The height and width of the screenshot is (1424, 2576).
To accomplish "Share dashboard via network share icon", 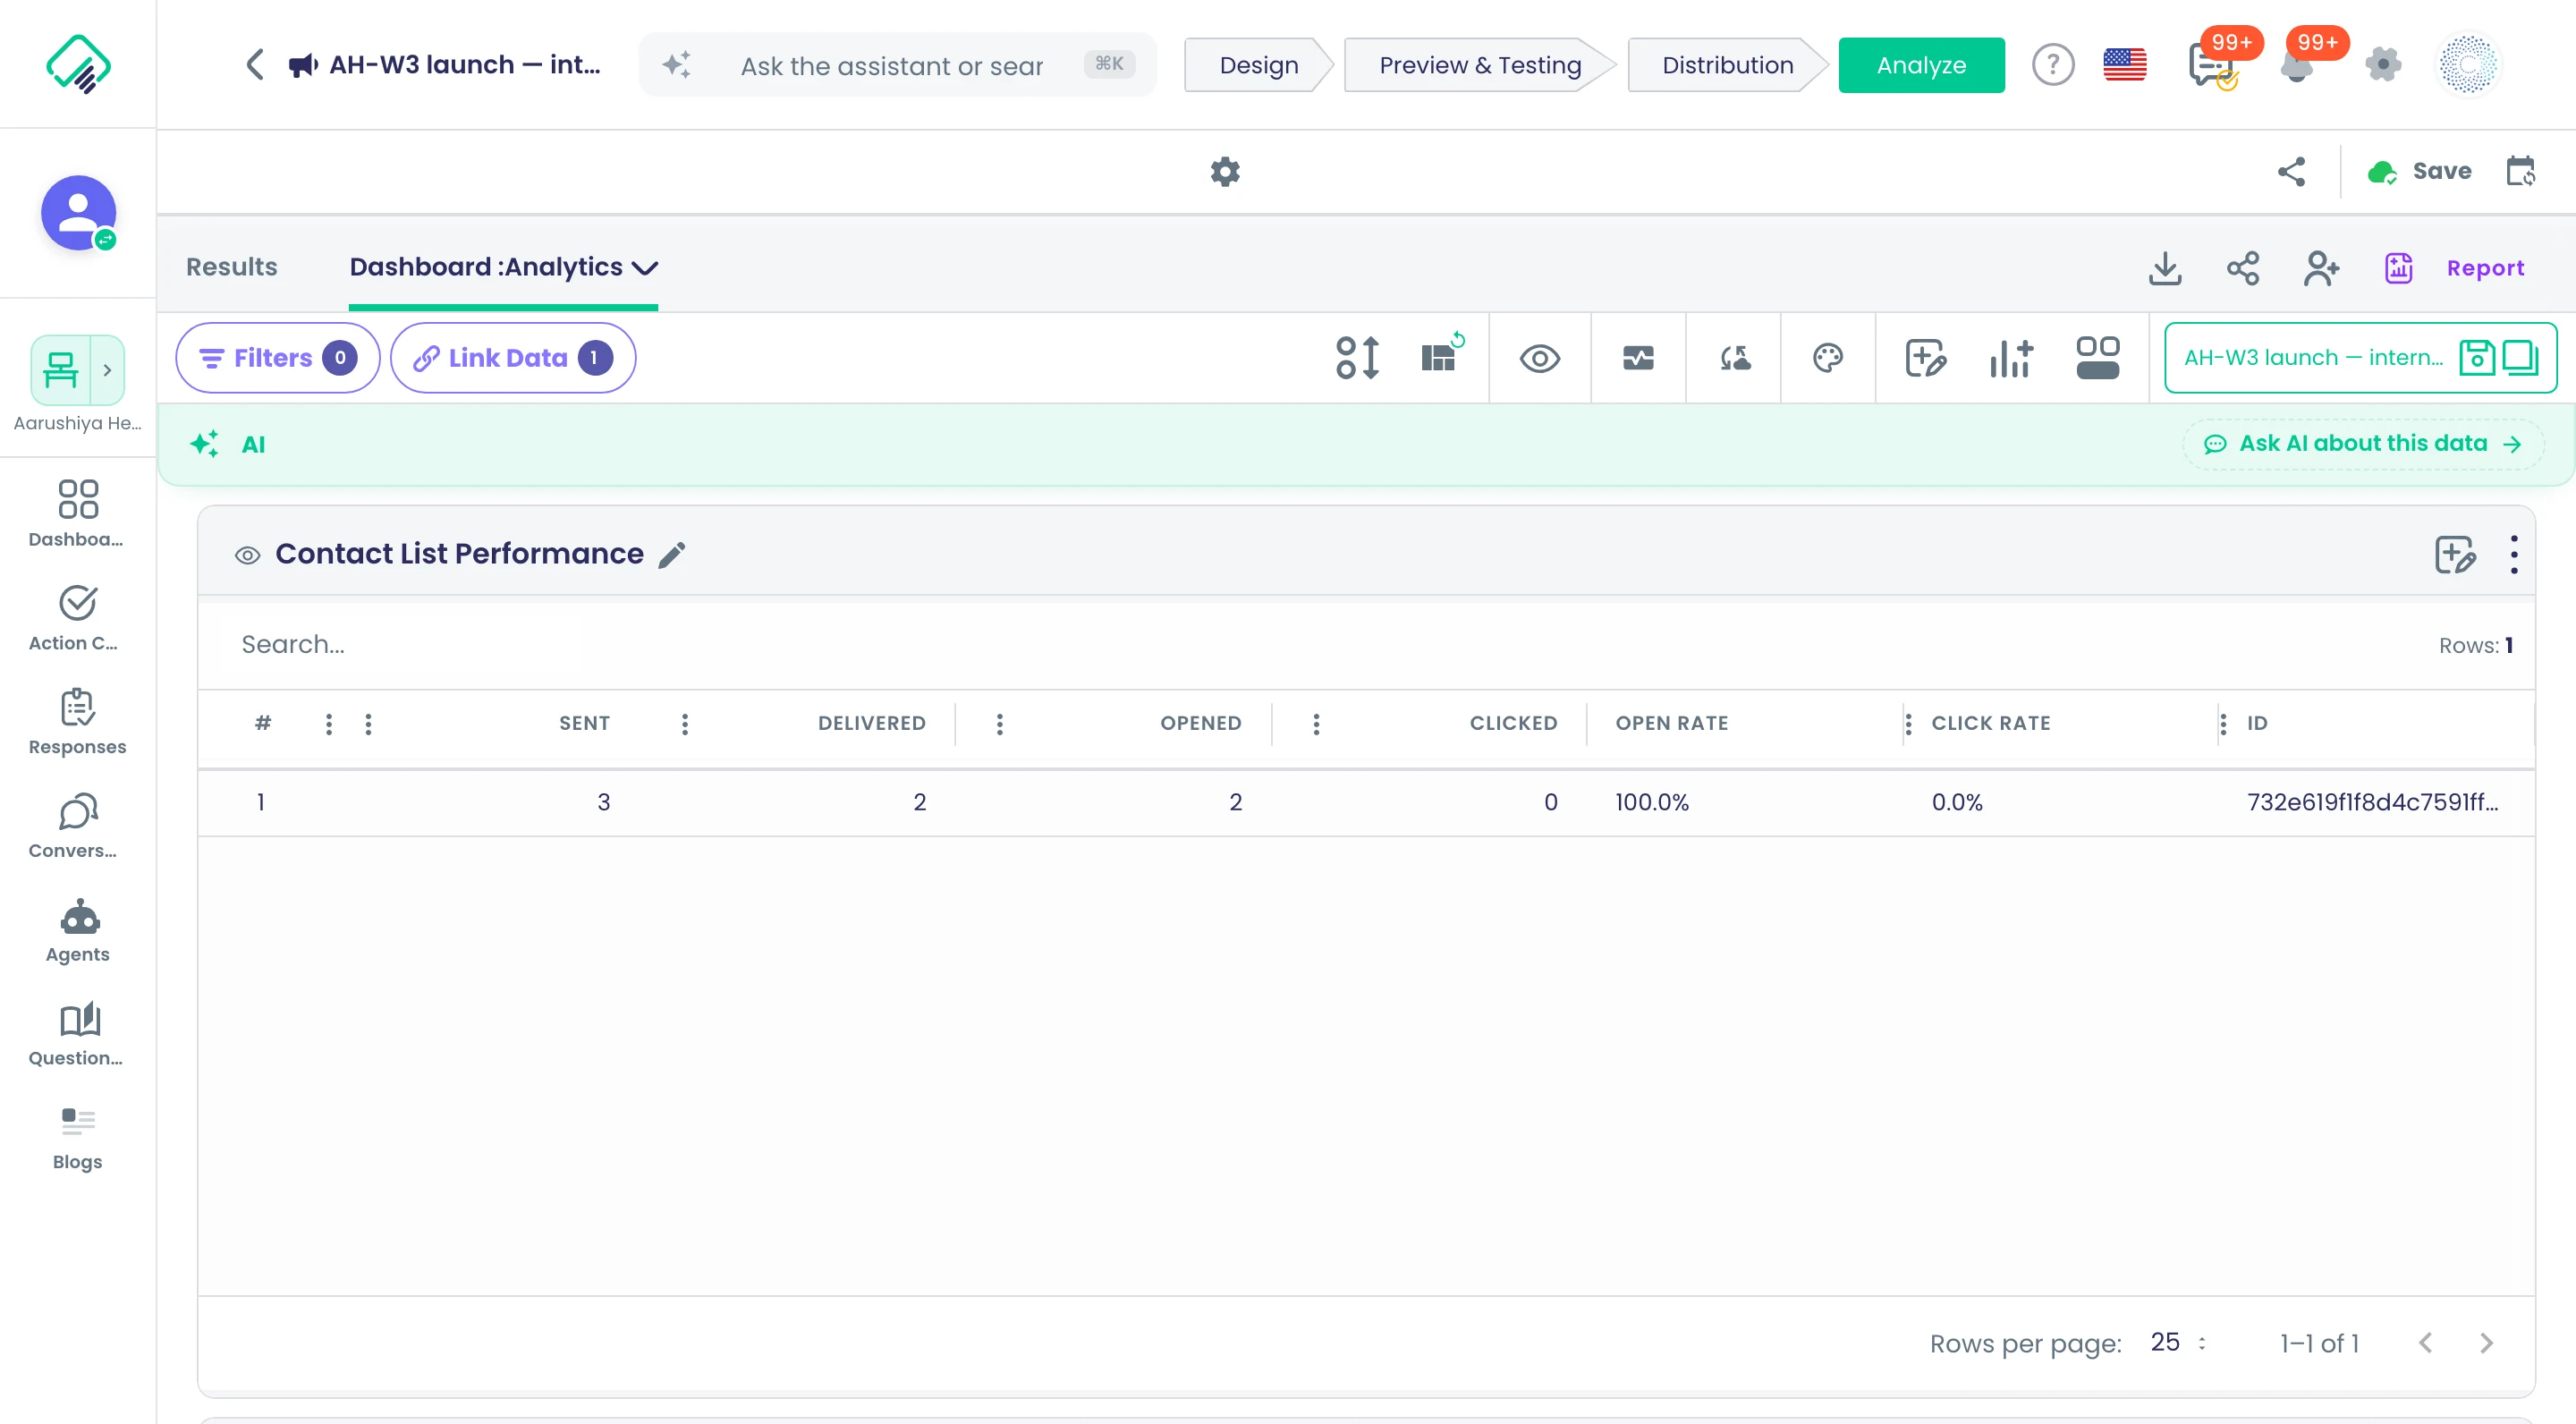I will coord(2243,268).
